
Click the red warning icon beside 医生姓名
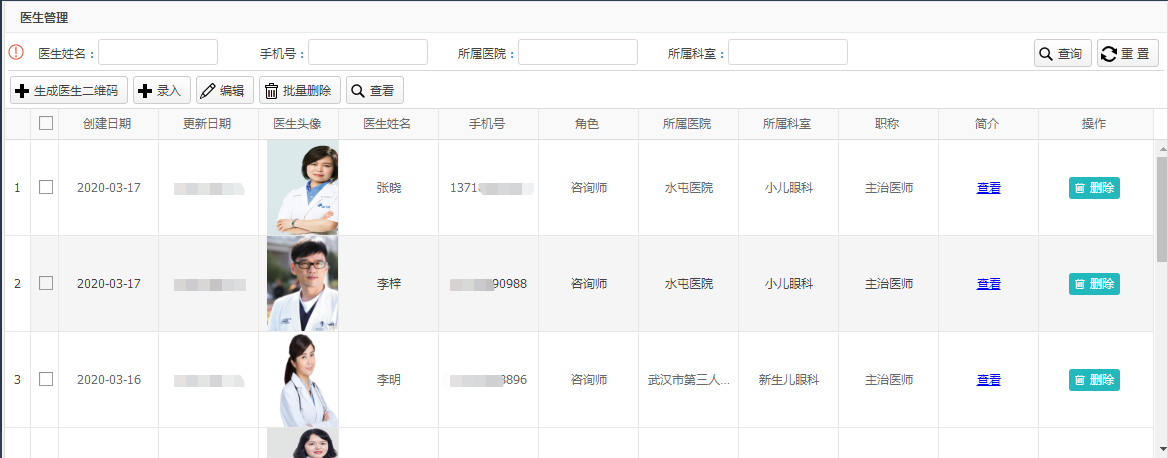click(x=16, y=52)
